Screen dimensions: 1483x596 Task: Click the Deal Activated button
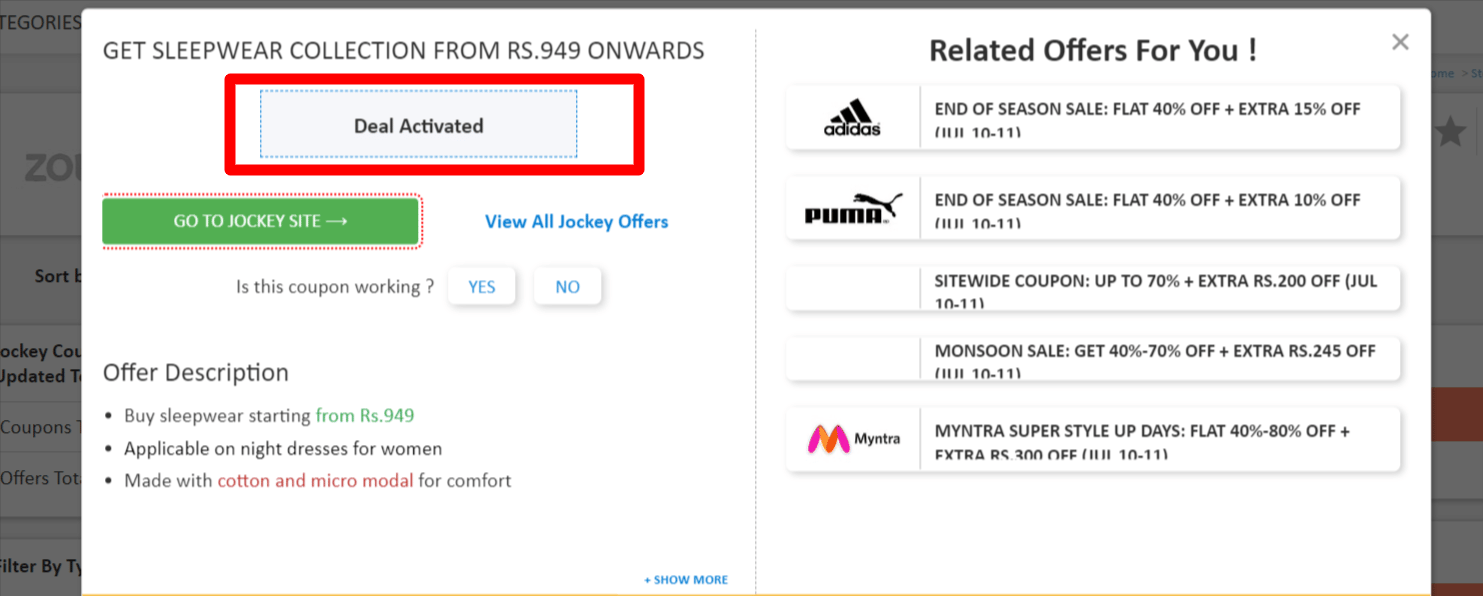[x=418, y=125]
